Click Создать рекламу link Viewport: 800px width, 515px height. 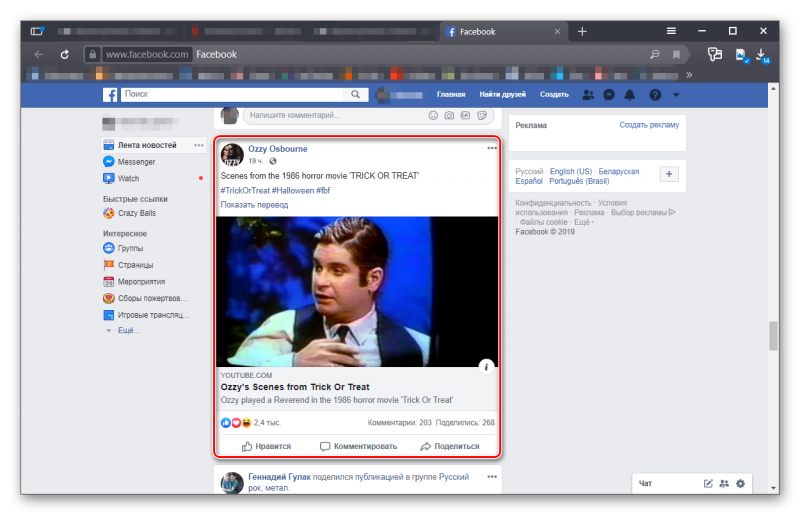(x=649, y=125)
